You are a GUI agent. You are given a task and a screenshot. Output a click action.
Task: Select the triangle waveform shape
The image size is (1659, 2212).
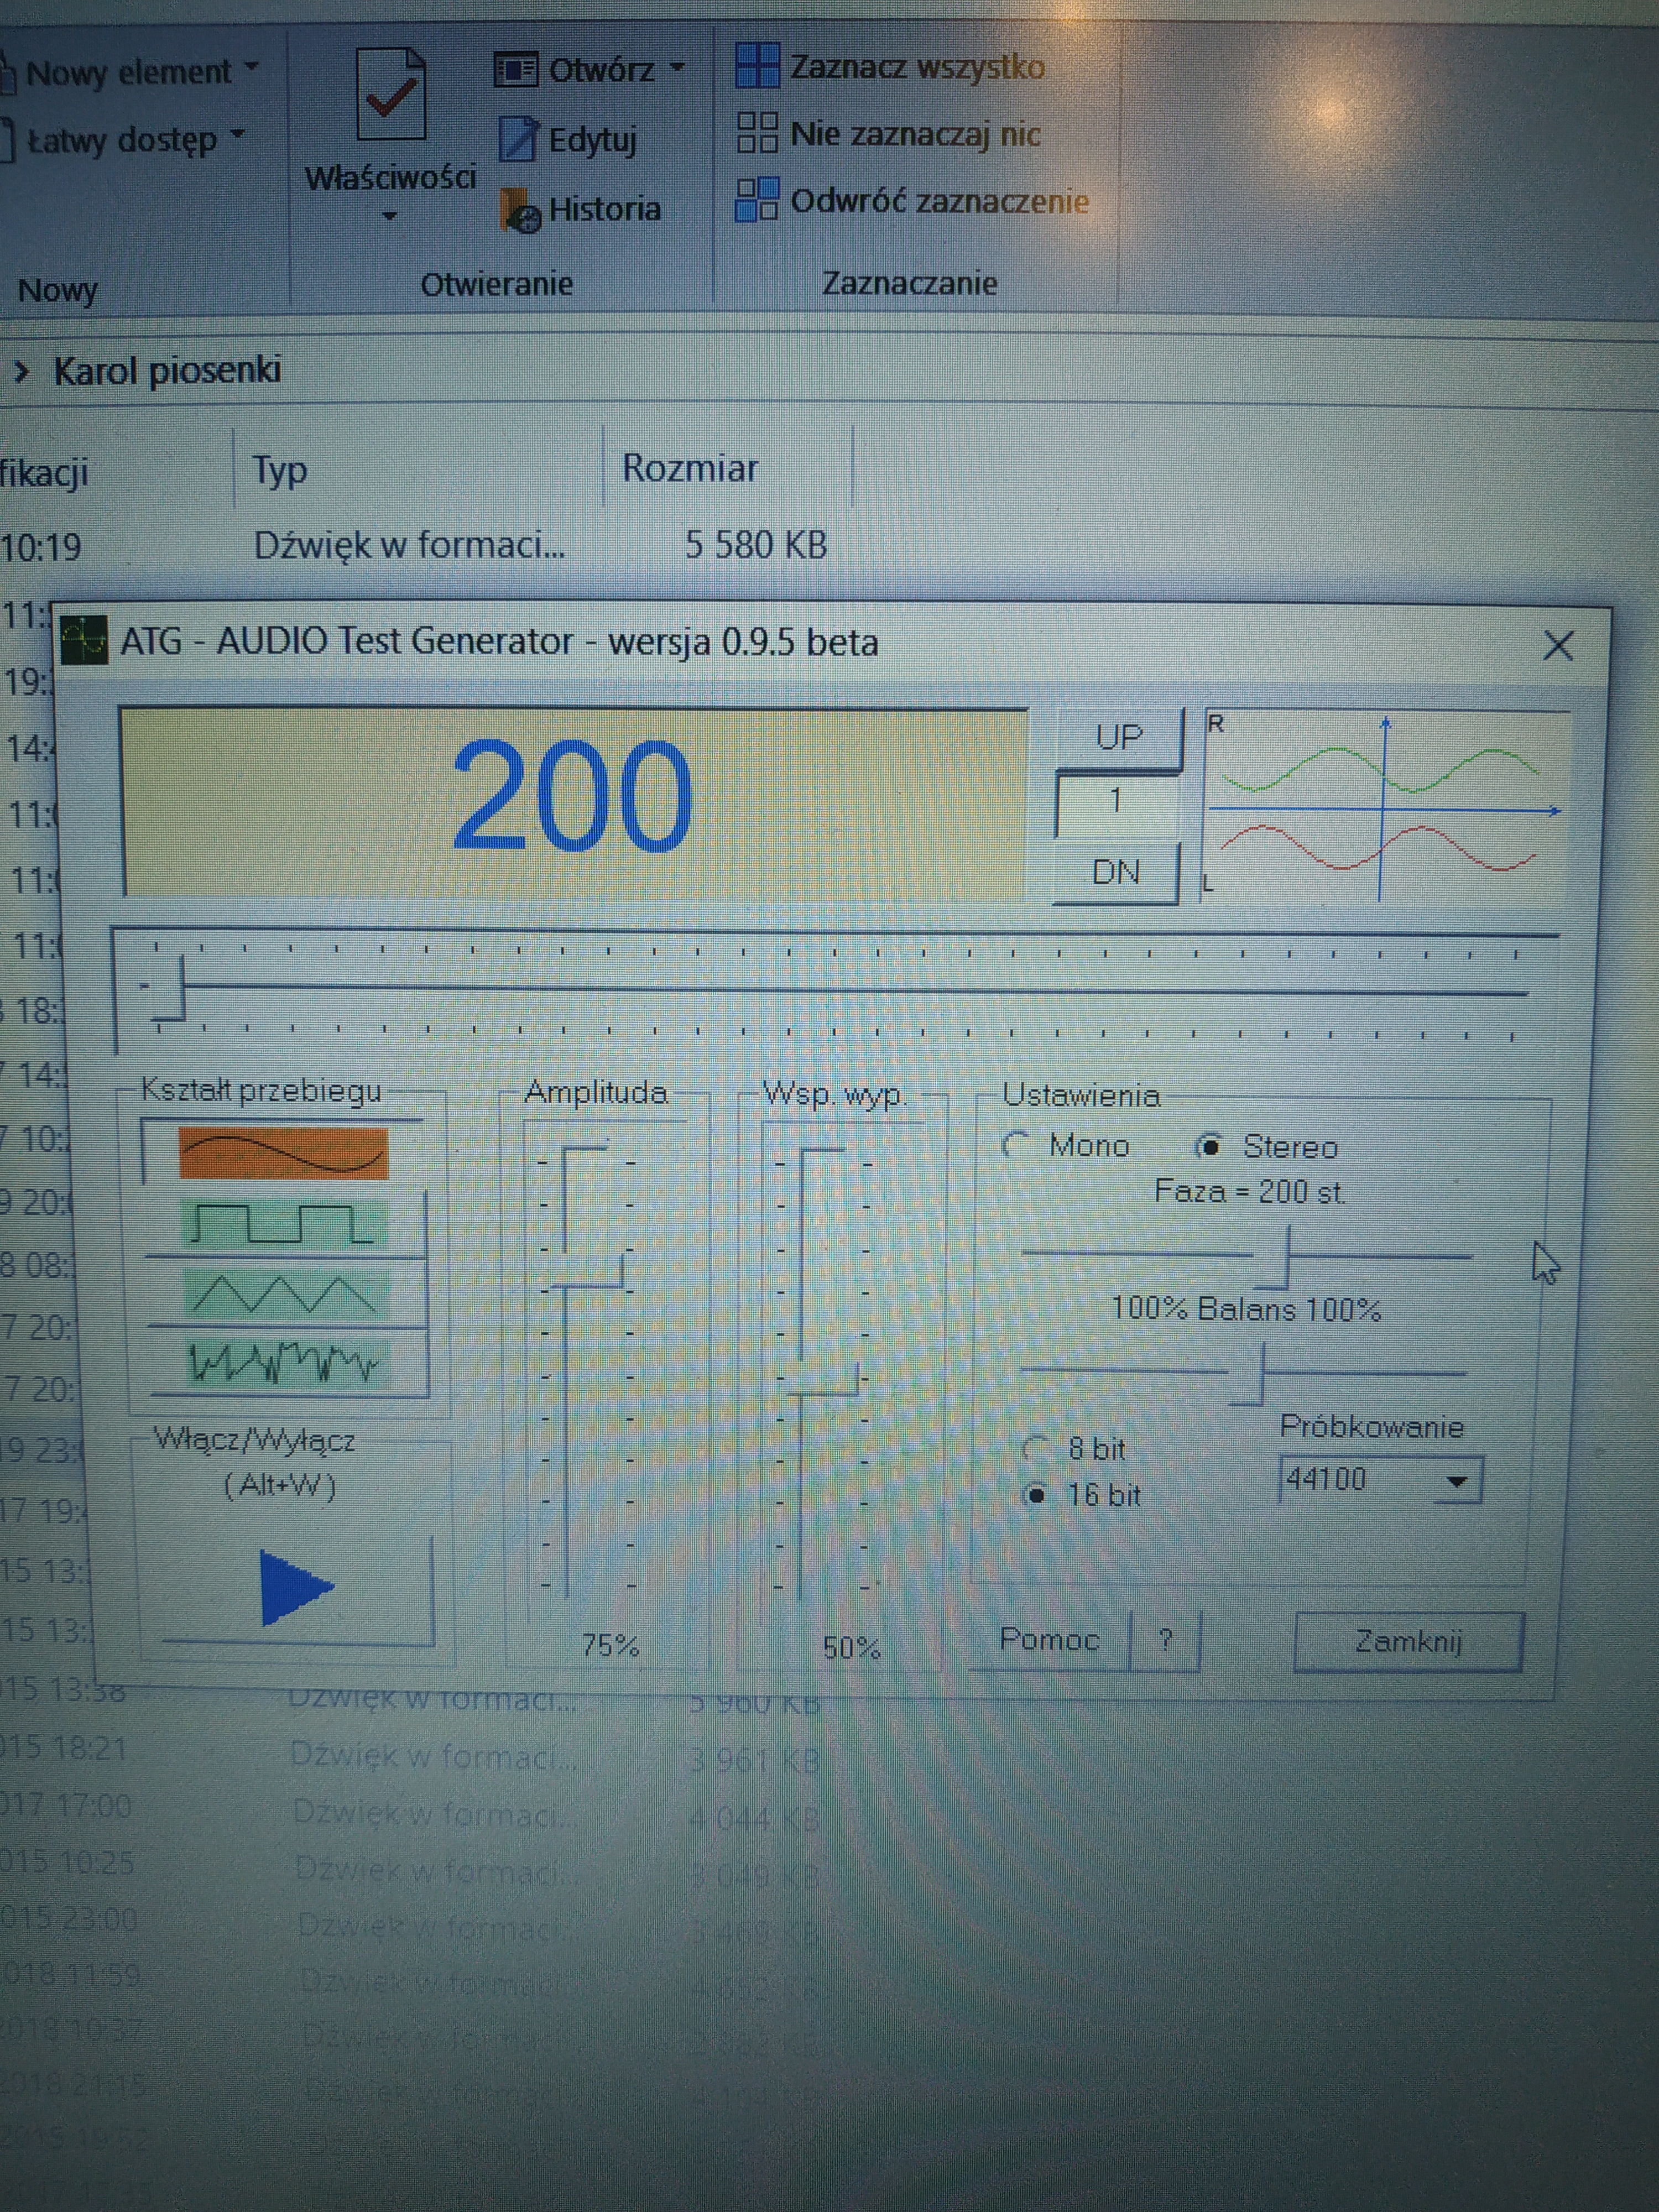point(284,1294)
